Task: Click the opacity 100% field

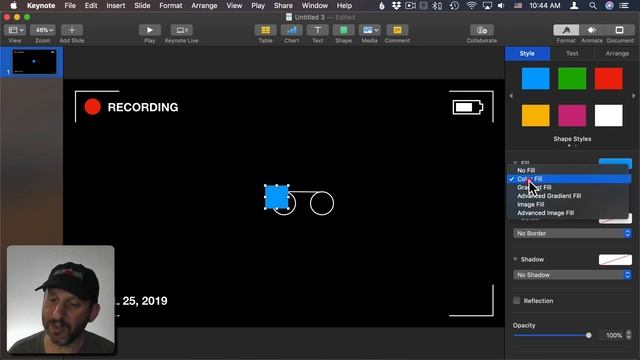Action: pyautogui.click(x=612, y=335)
